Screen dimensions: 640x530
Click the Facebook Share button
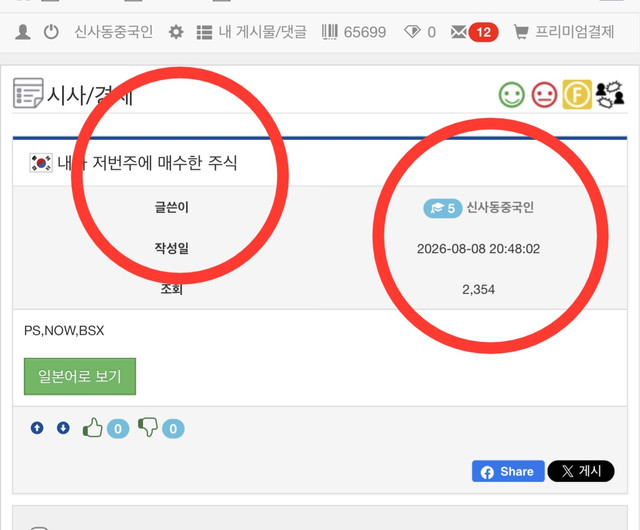point(508,471)
